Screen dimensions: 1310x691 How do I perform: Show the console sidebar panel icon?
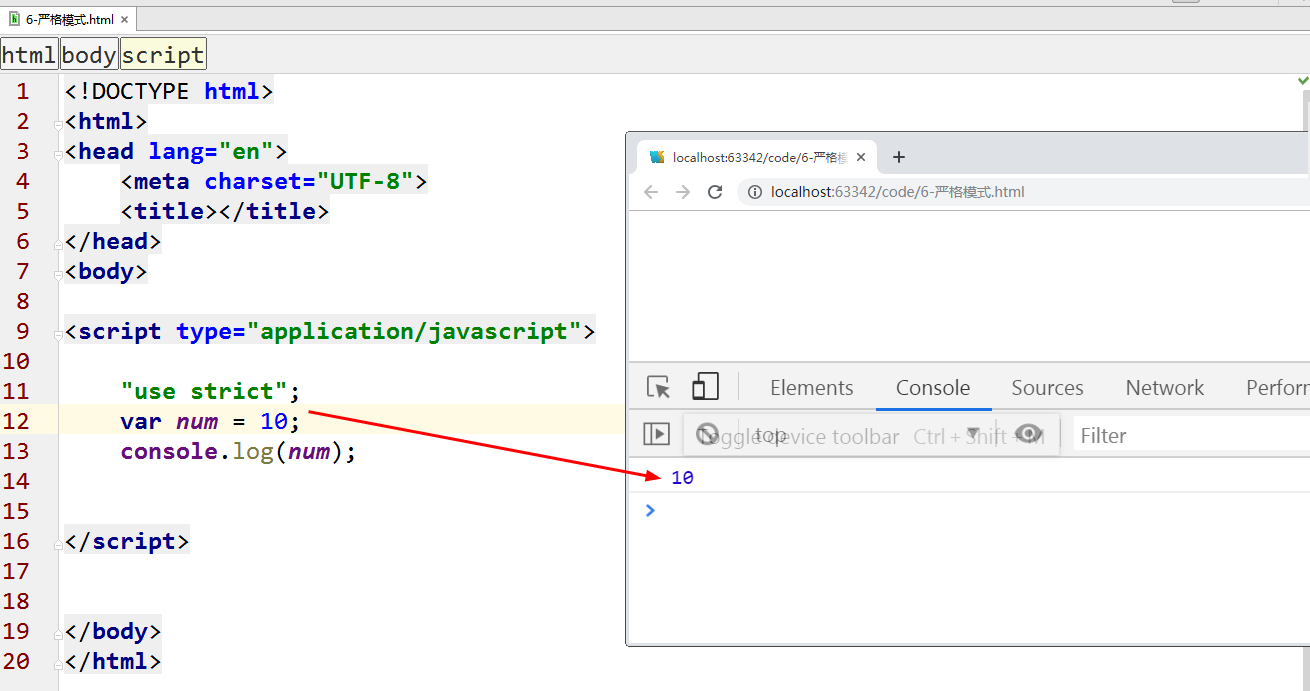[656, 434]
